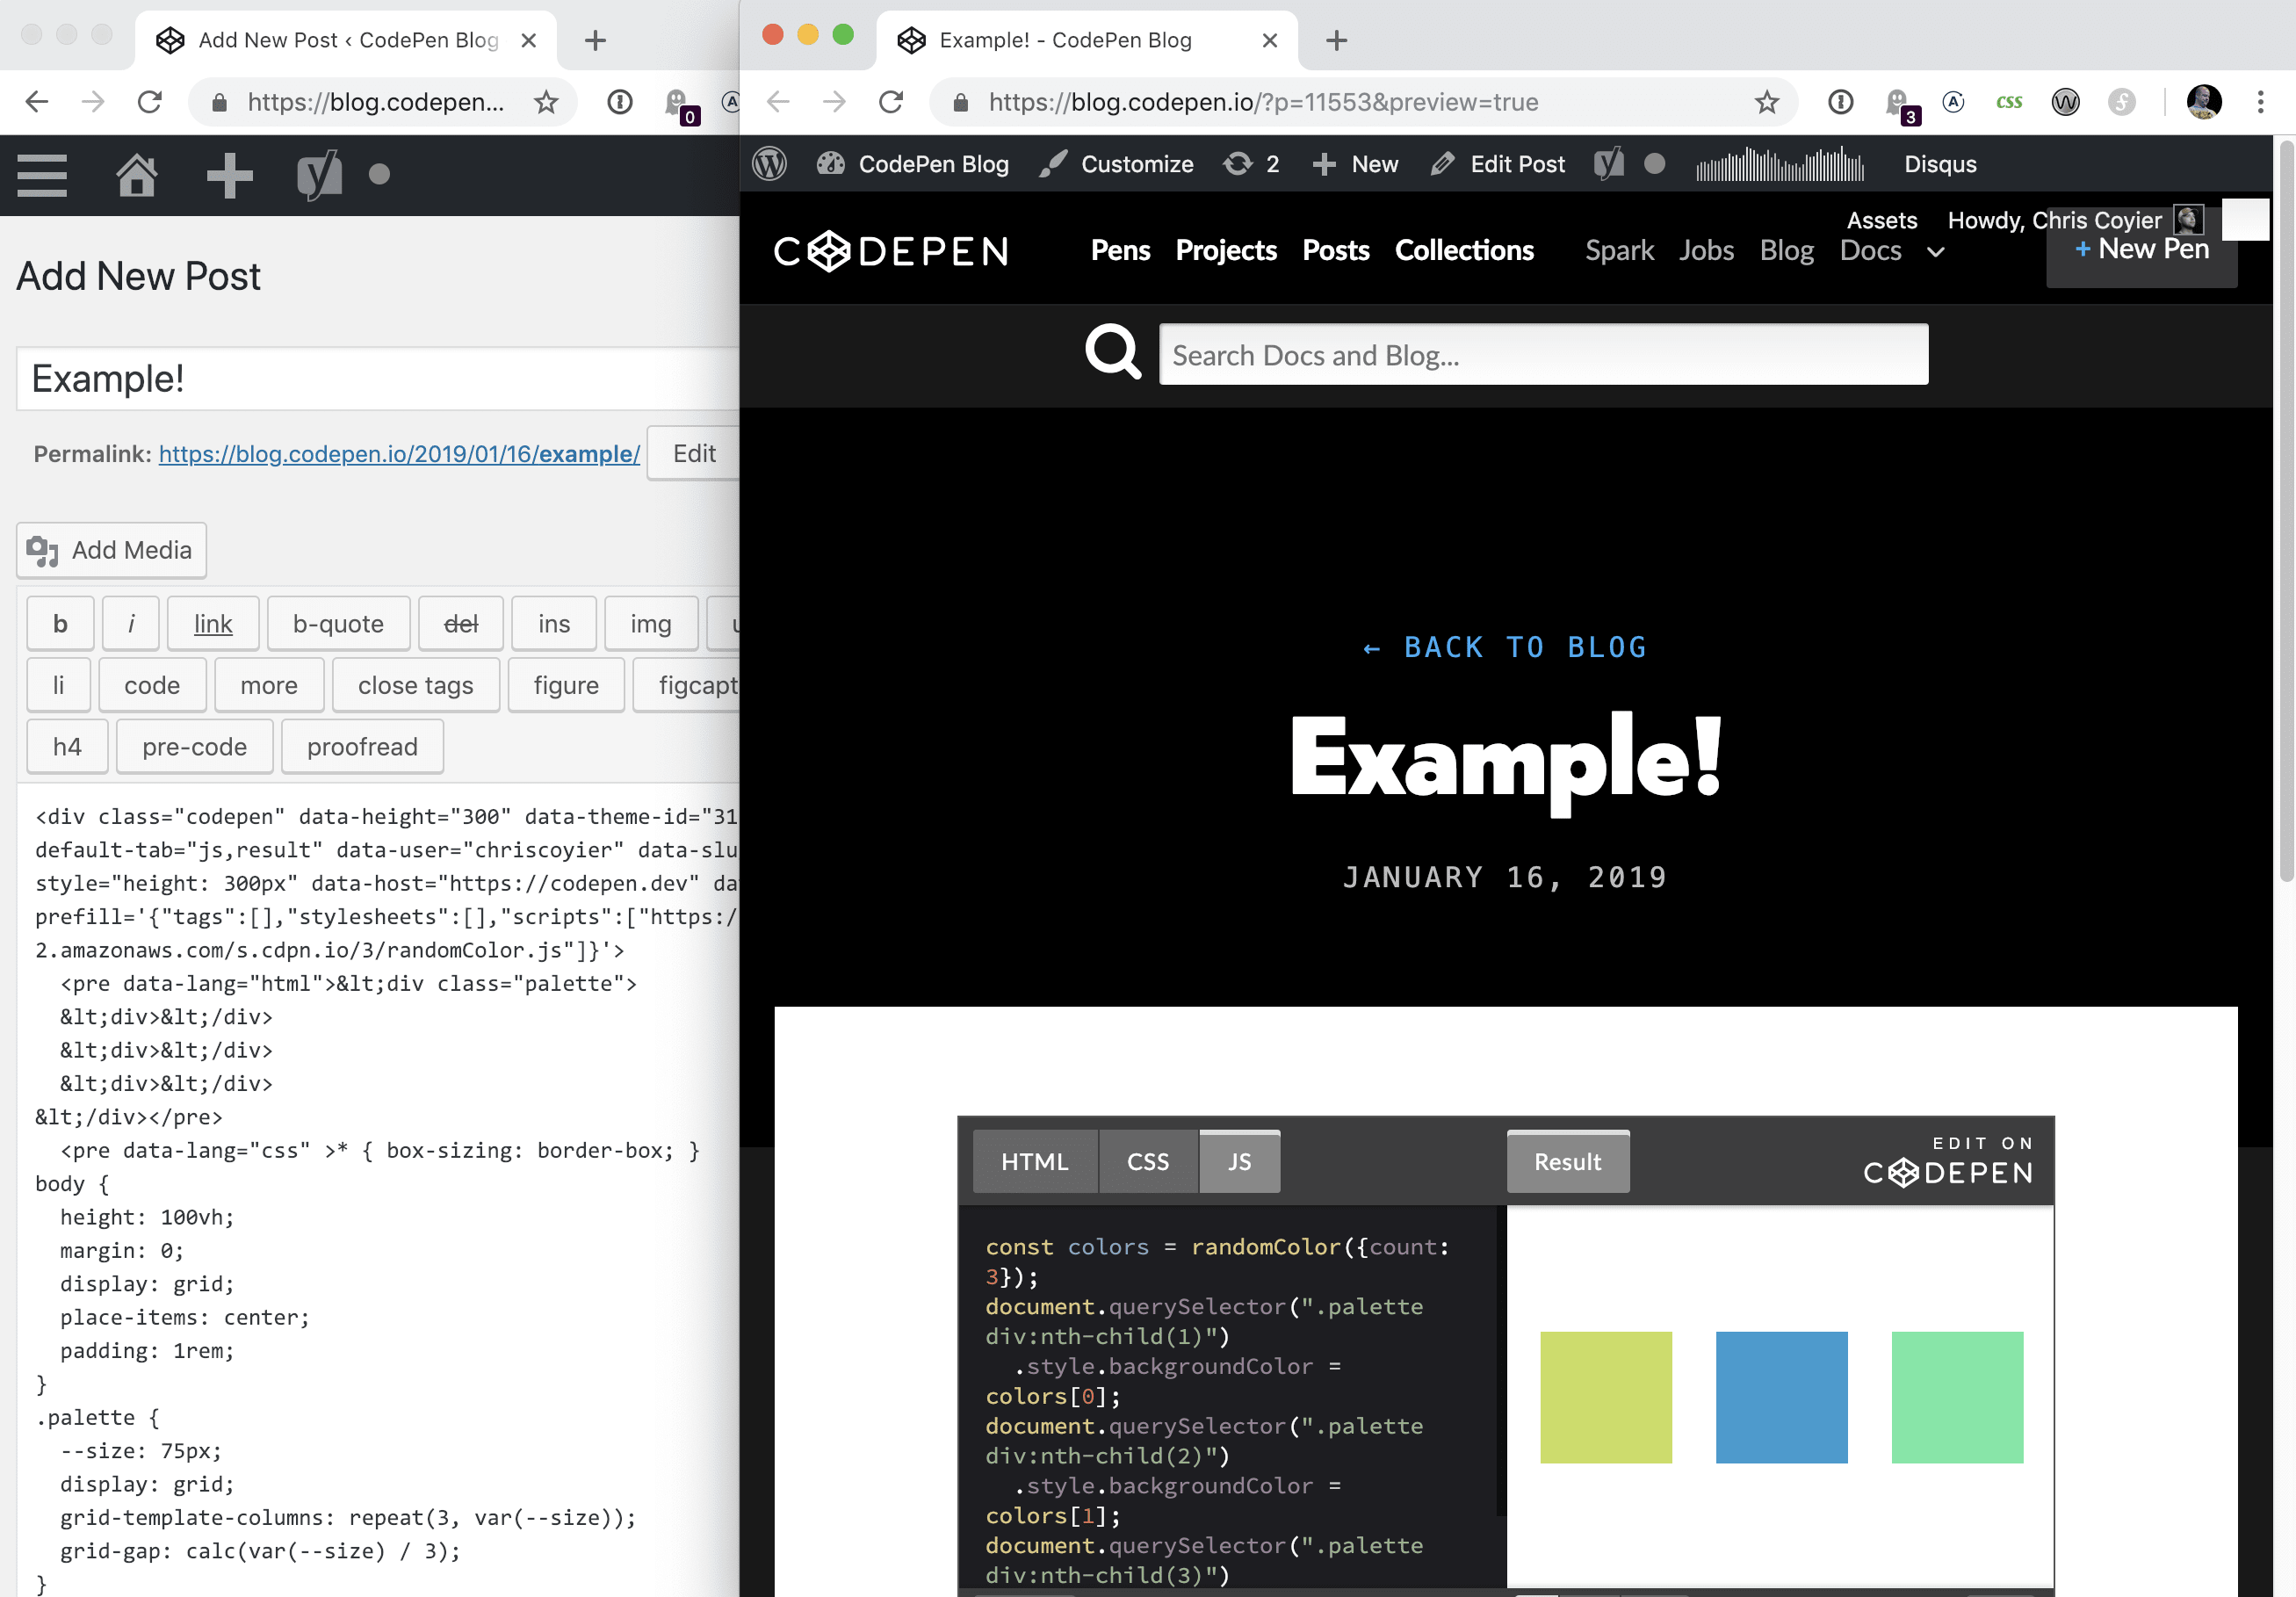Click the link quicktag button
This screenshot has width=2296, height=1597.
[x=213, y=623]
